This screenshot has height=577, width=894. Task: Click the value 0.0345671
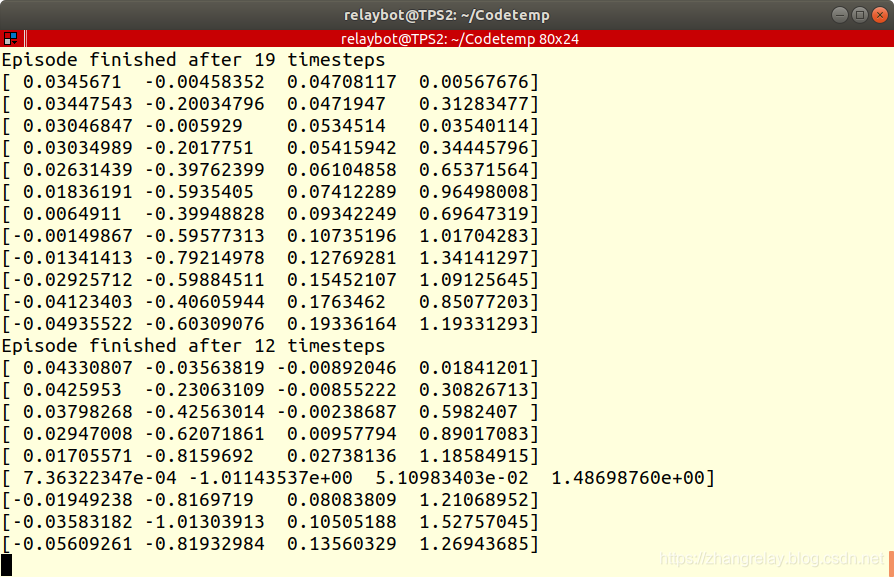click(72, 82)
